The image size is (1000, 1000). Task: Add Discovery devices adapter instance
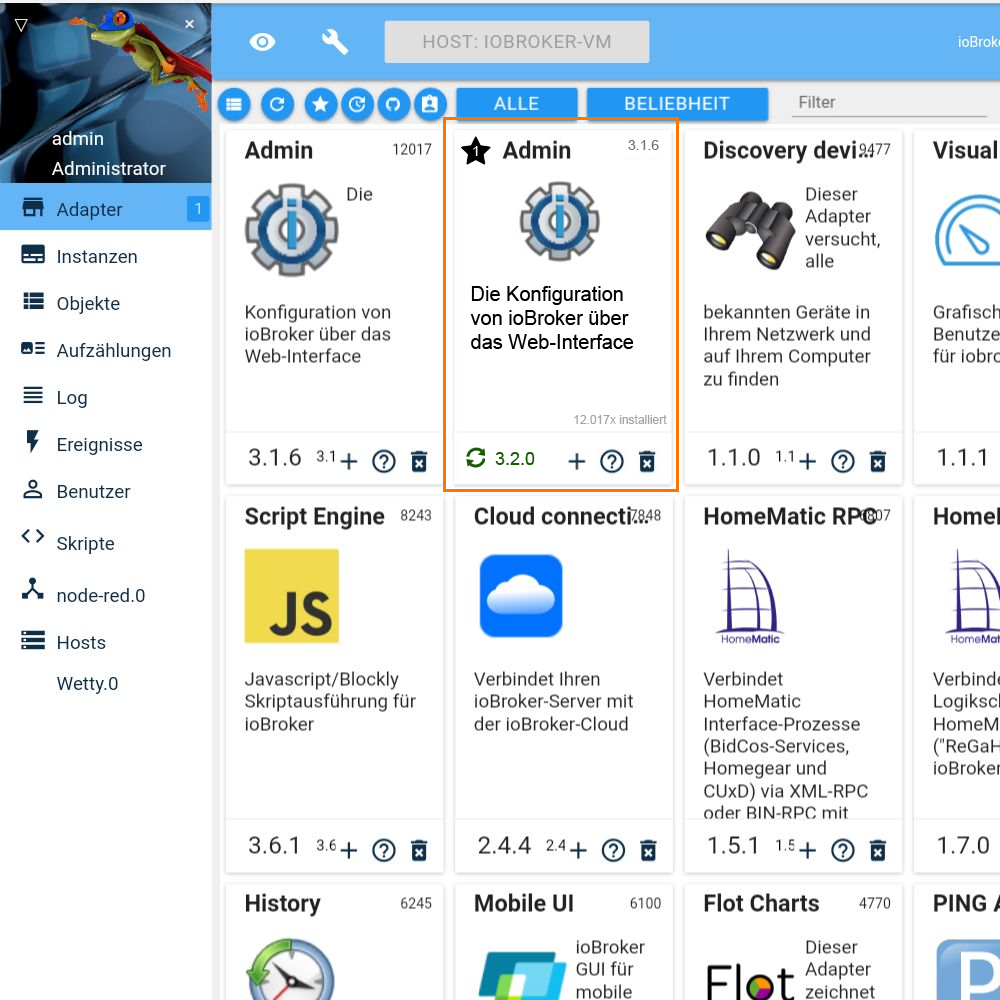[807, 461]
